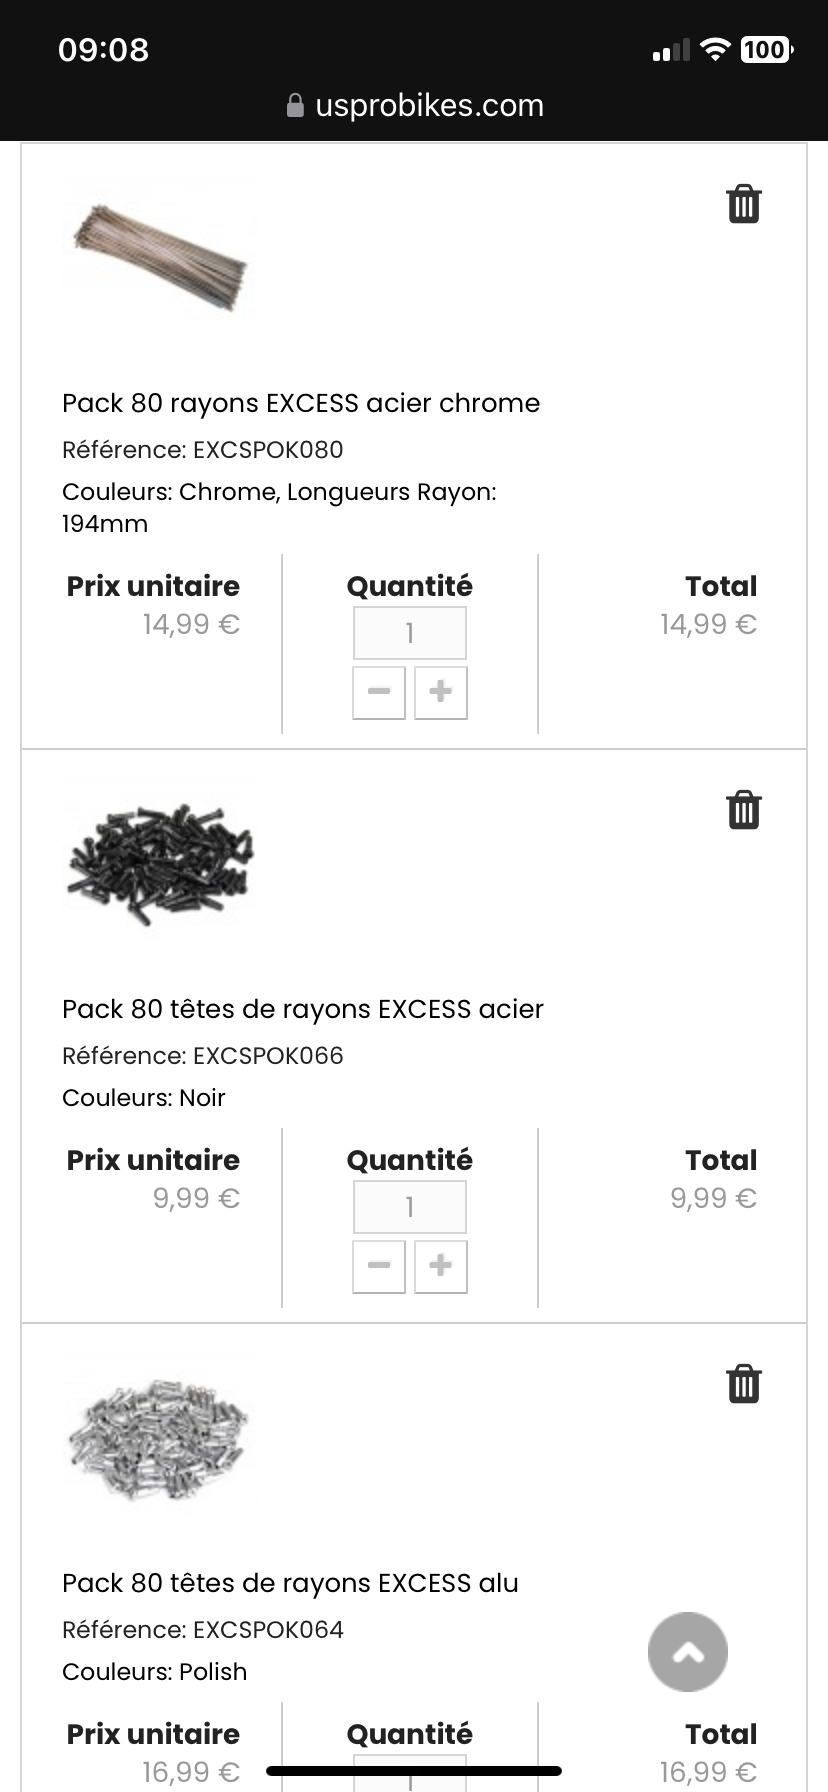Focus the acier têtes quantity field
Viewport: 828px width, 1792px height.
tap(410, 1206)
